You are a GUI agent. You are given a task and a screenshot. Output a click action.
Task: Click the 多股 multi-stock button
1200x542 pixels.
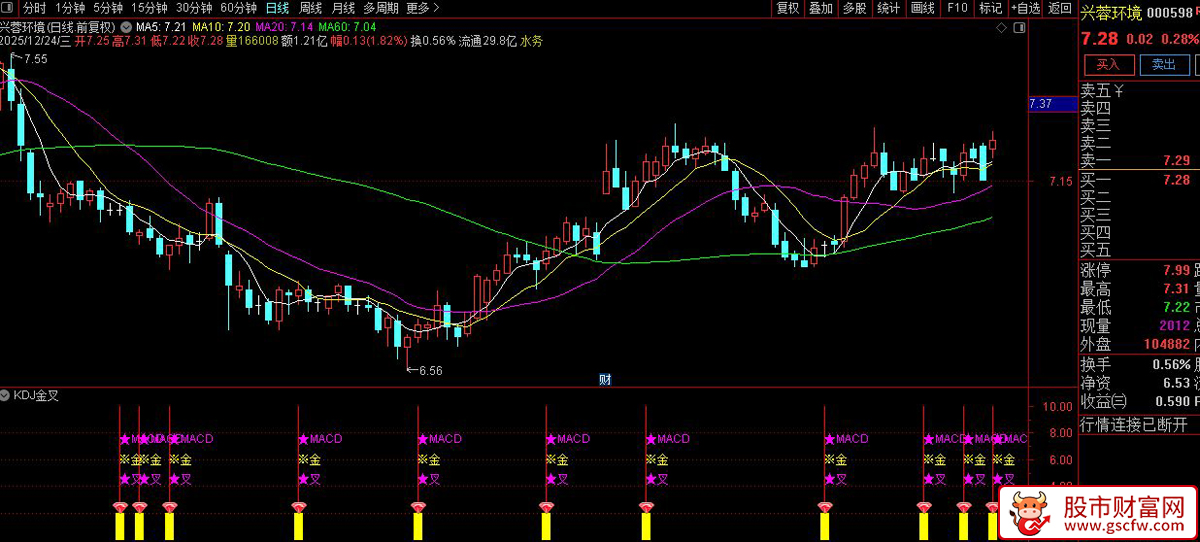click(x=854, y=8)
